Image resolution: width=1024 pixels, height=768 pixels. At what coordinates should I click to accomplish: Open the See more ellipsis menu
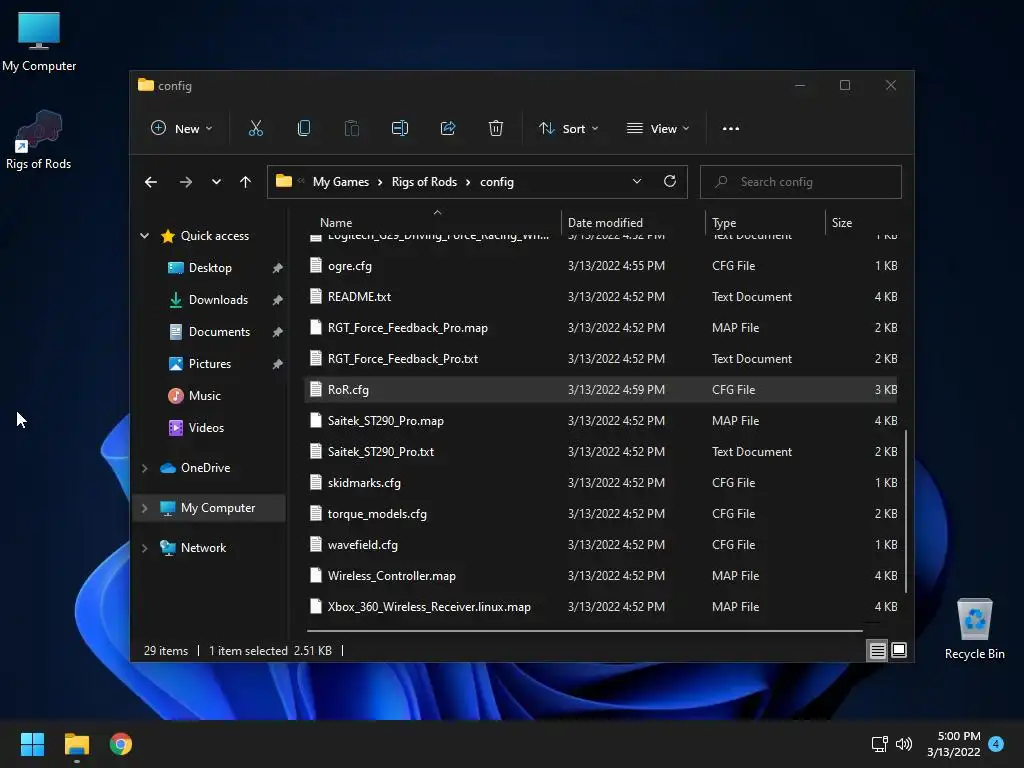[731, 129]
